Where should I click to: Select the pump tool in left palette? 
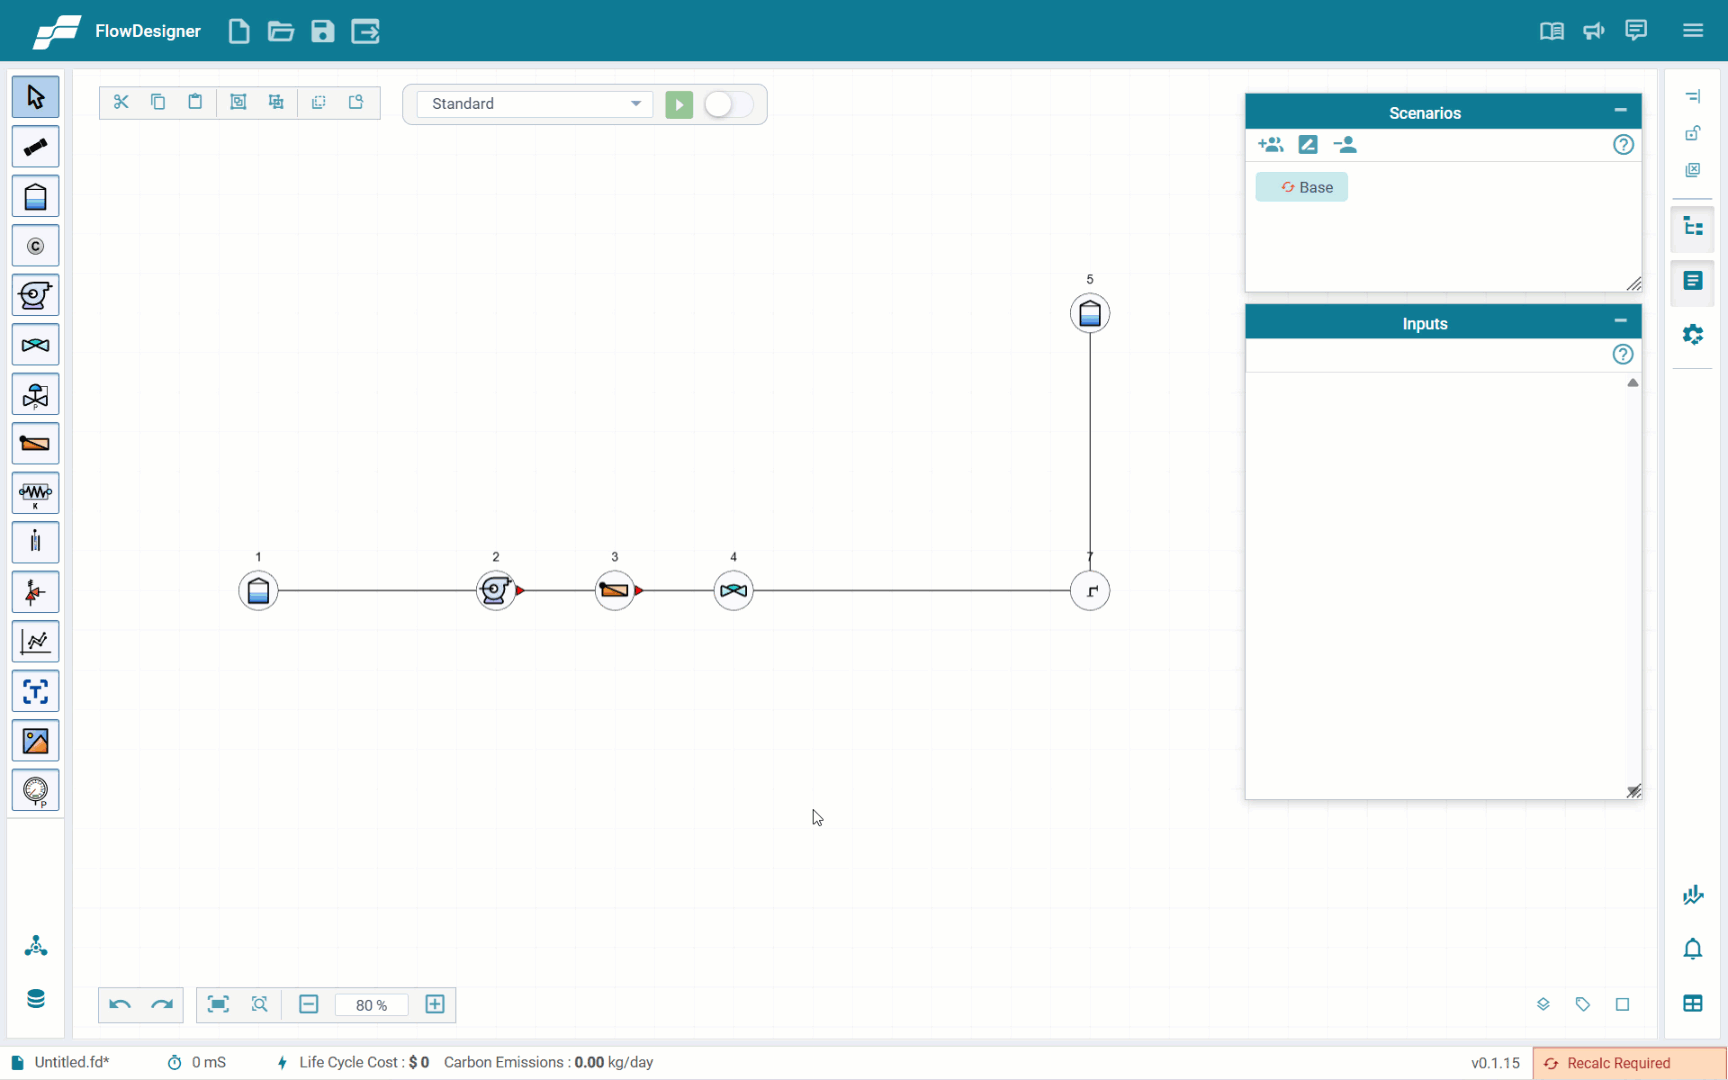(35, 296)
